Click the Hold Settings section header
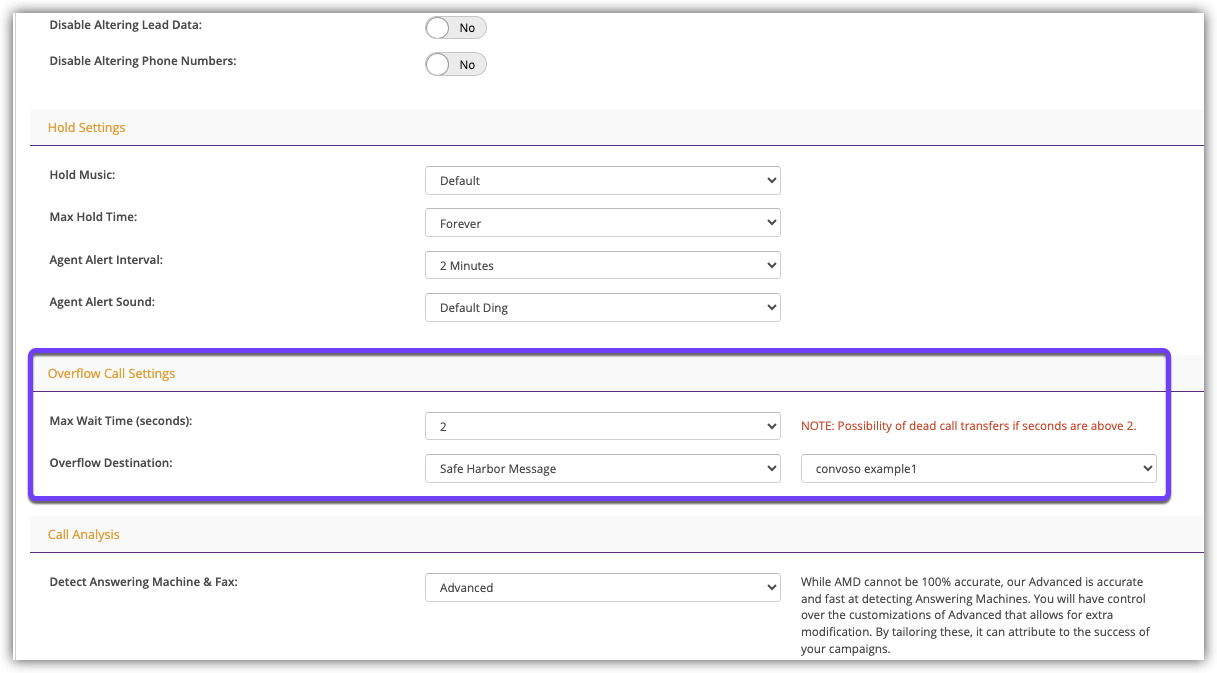This screenshot has width=1217, height=673. tap(87, 128)
